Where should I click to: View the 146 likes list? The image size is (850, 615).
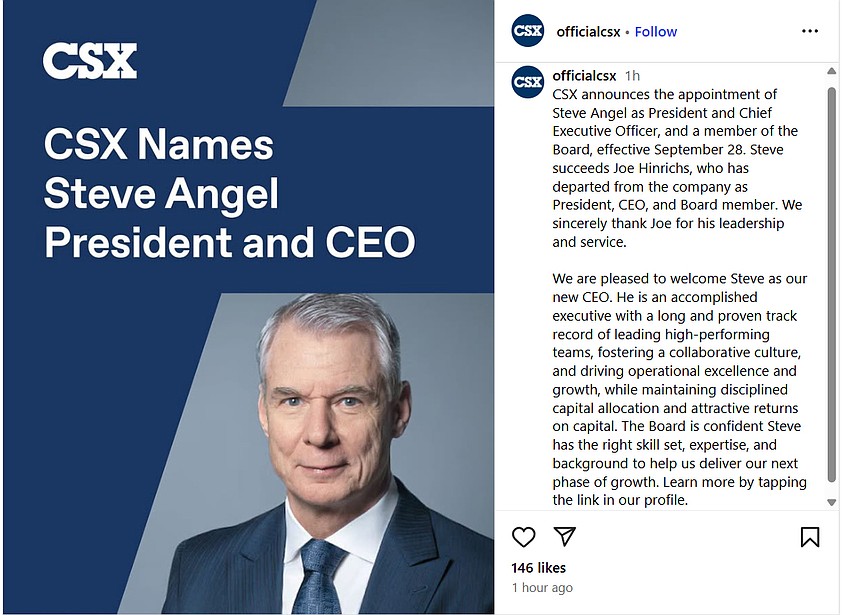538,568
